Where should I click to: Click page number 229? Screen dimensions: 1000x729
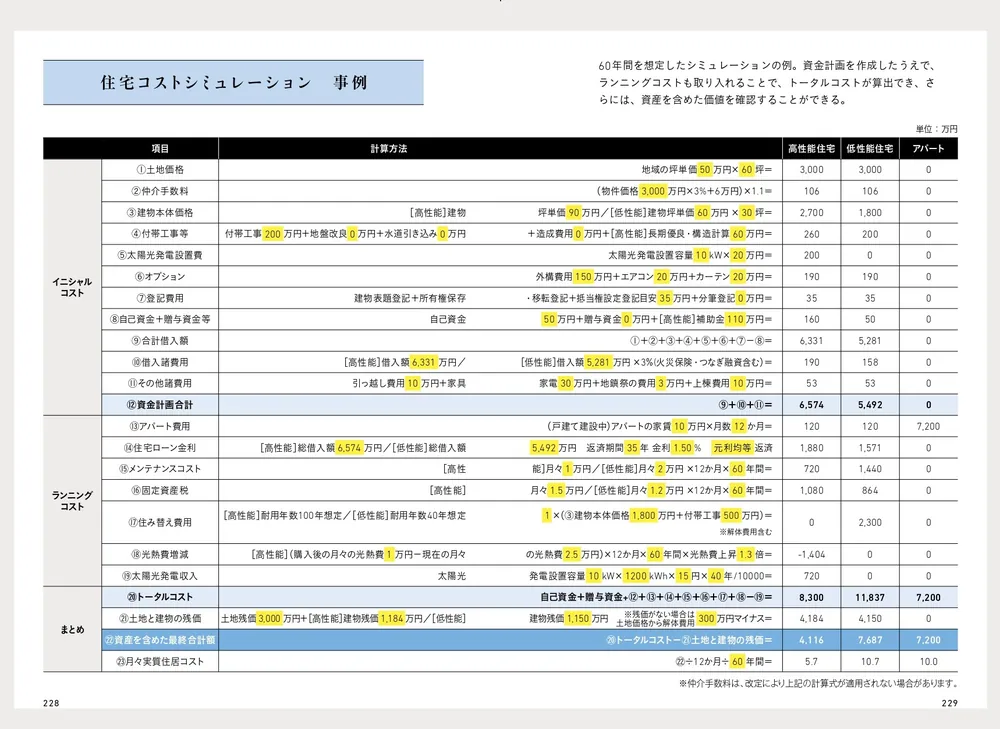(x=949, y=703)
